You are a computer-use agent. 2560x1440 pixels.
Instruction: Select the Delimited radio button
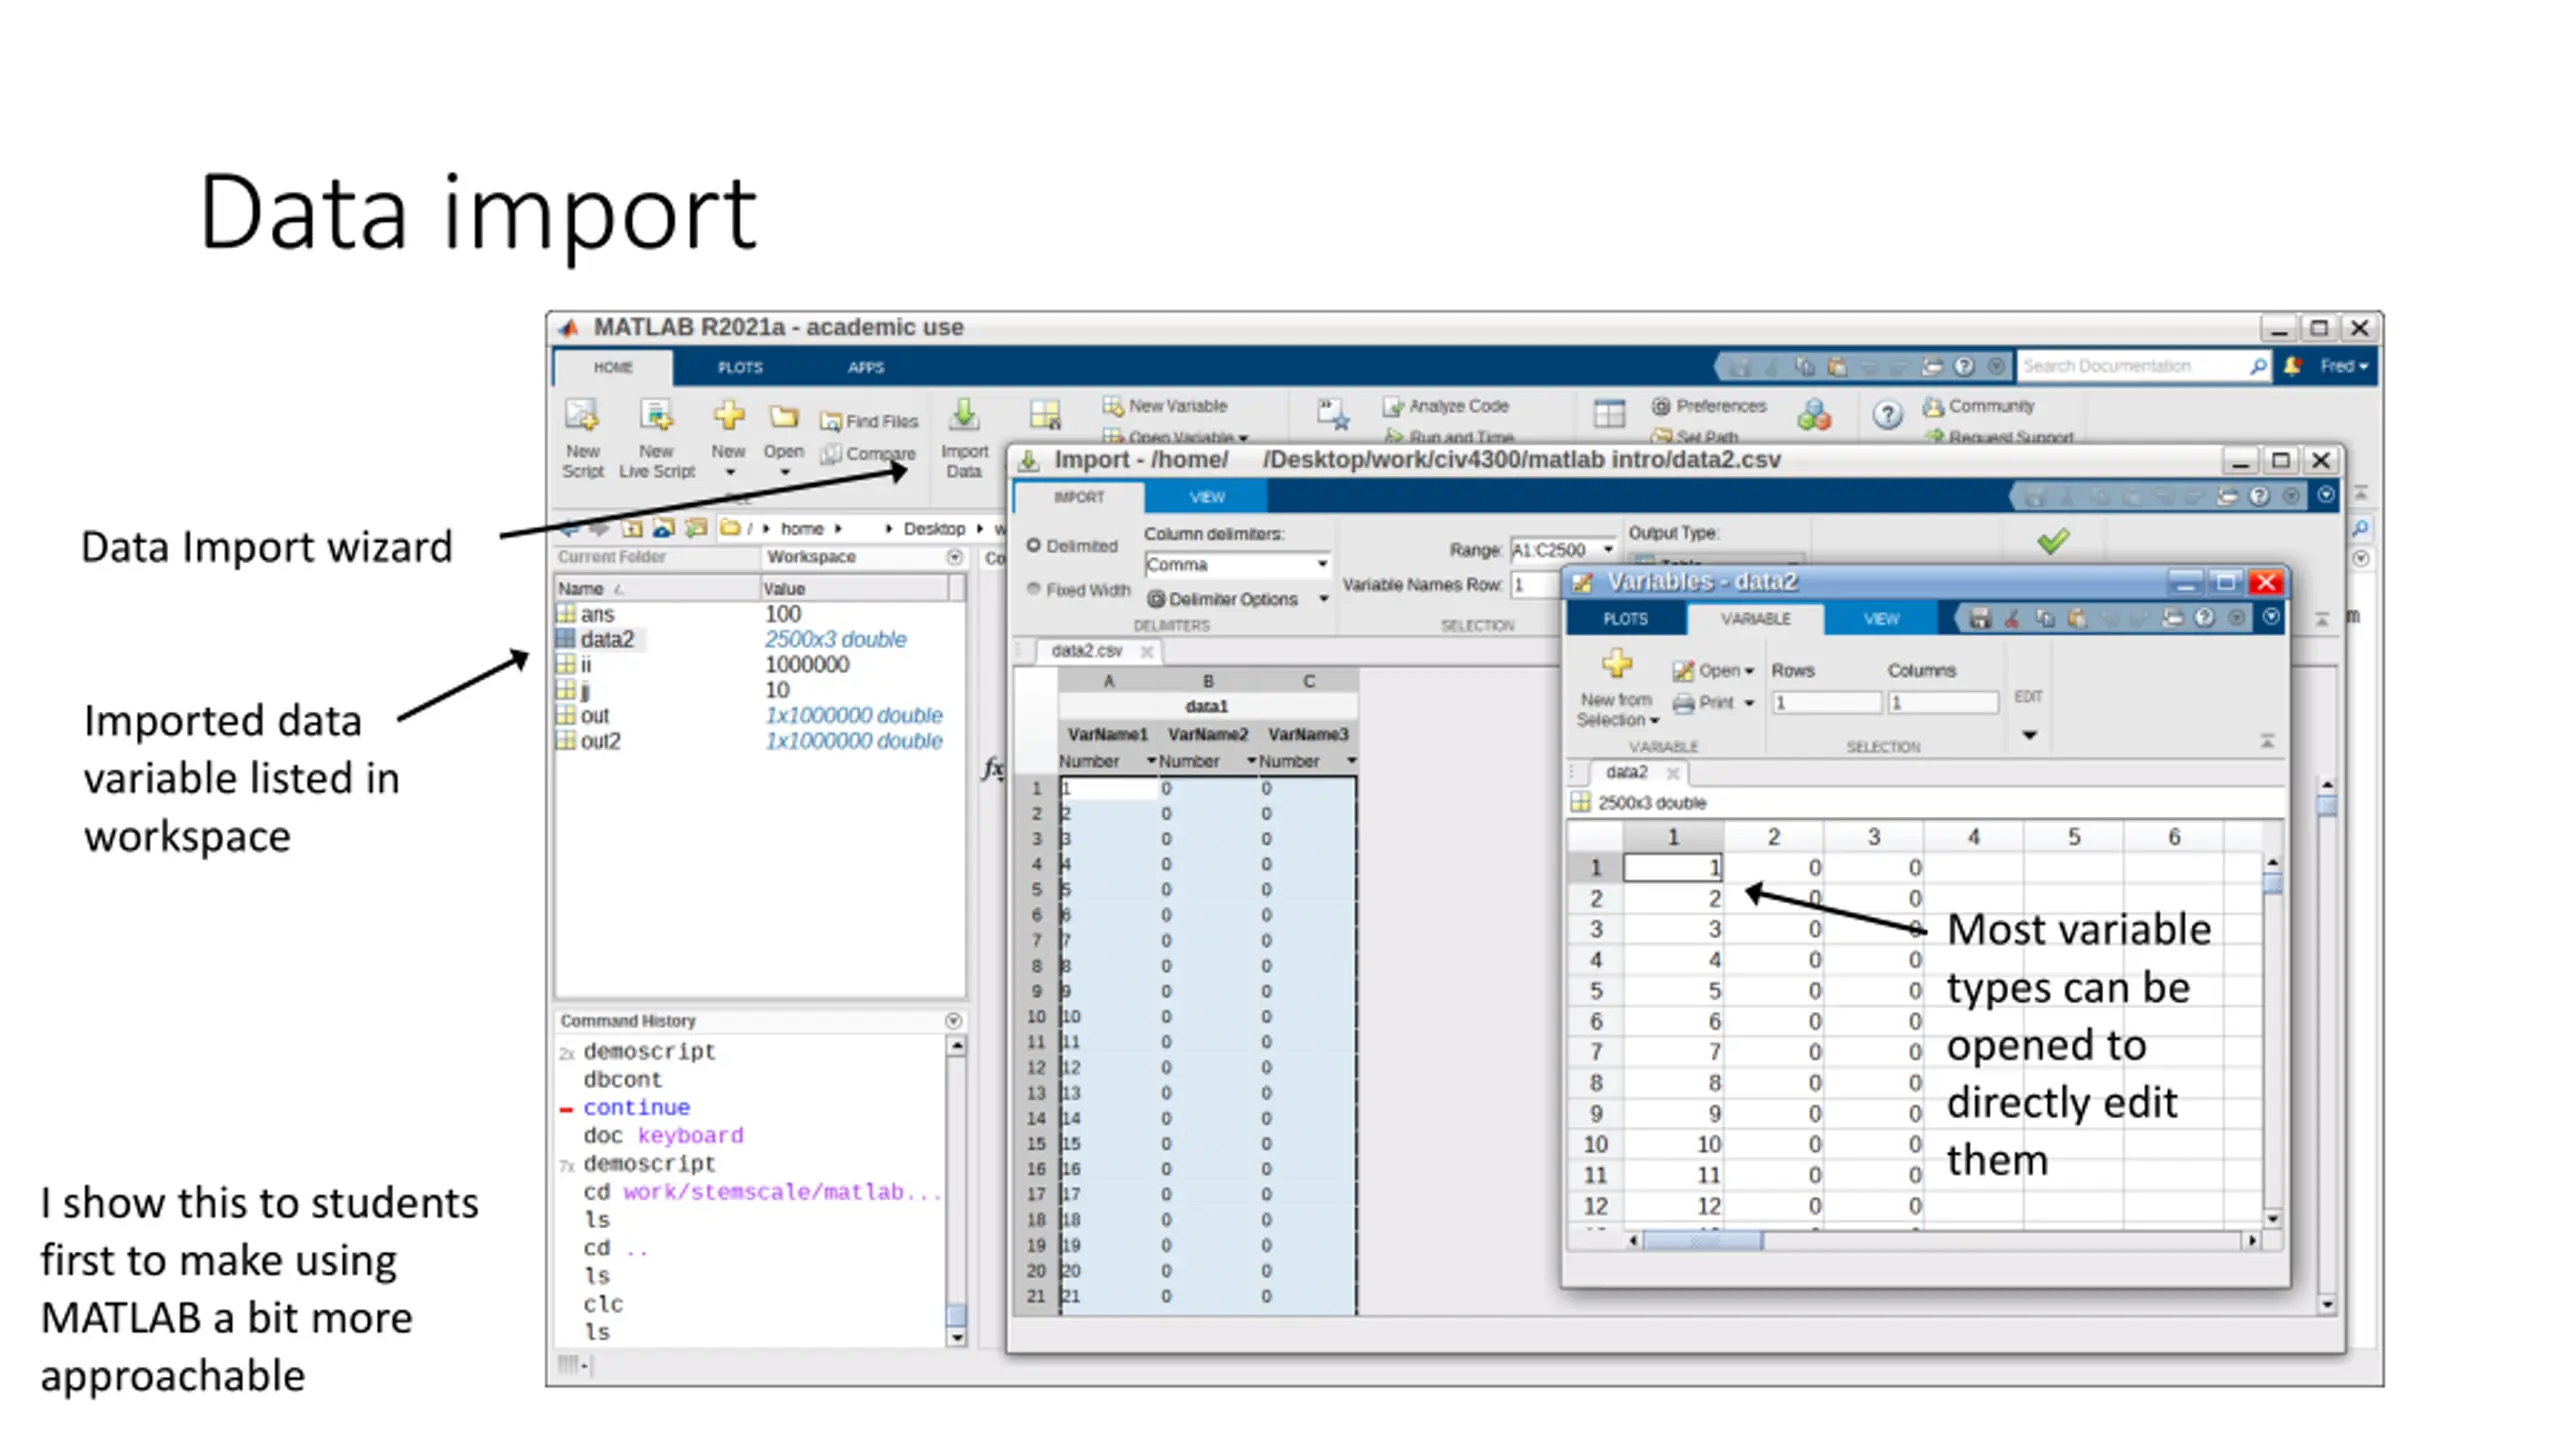pos(1034,546)
